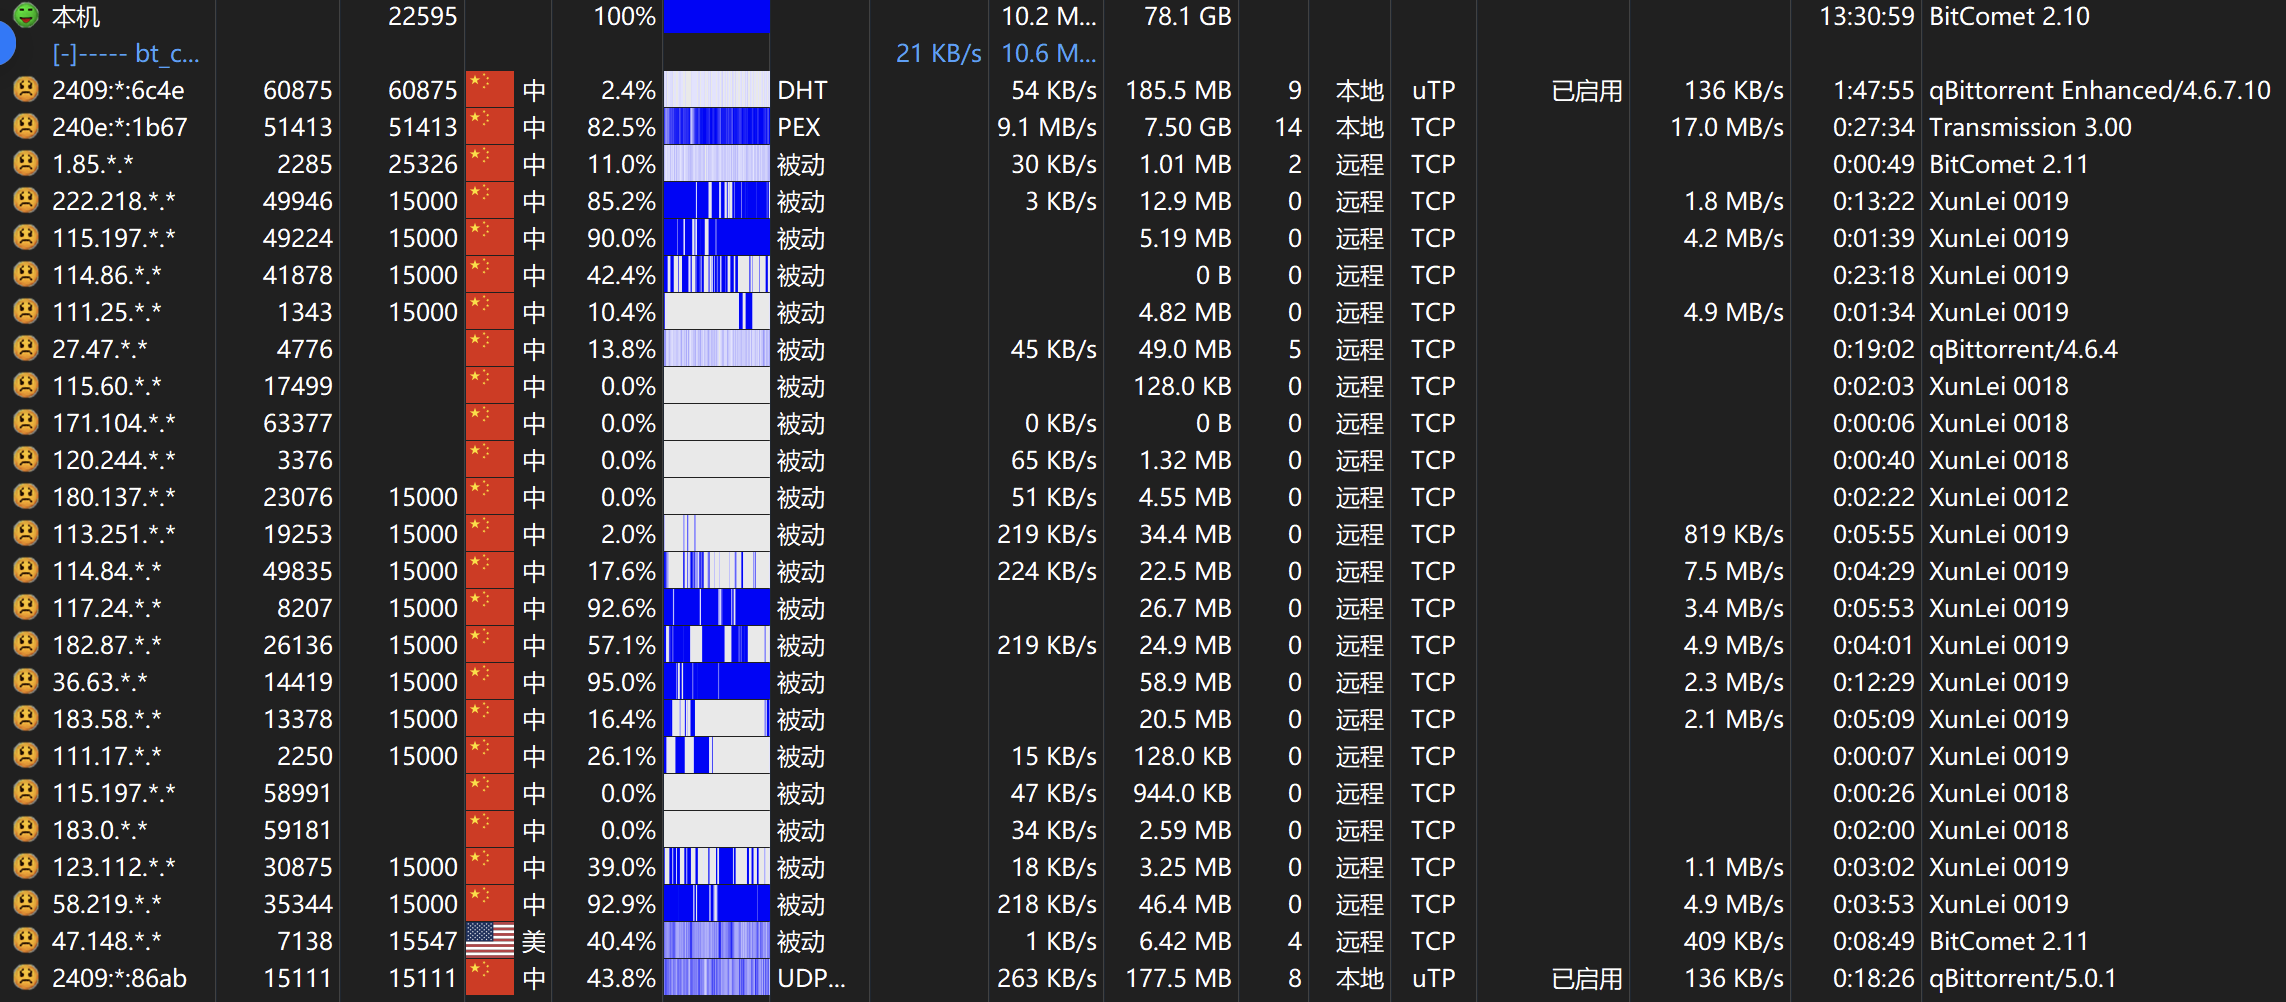The width and height of the screenshot is (2286, 1002).
Task: Click the '17.0 MB/s' peer speed cell
Action: coord(1727,127)
